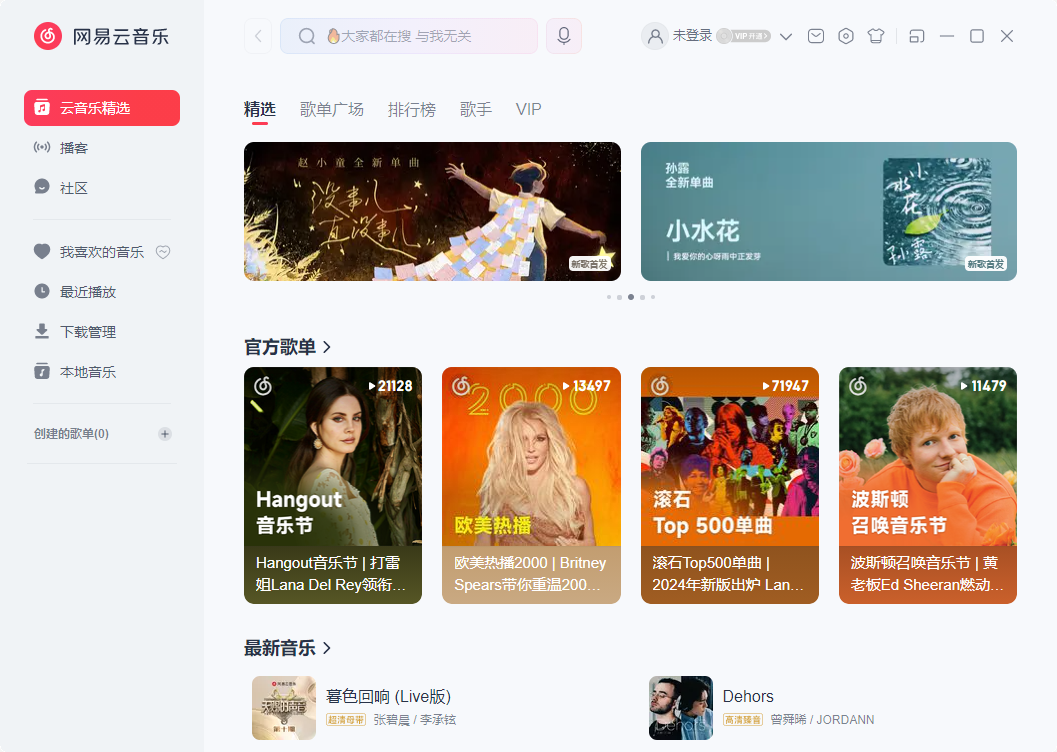Click the user avatar icon
1057x752 pixels.
[655, 36]
